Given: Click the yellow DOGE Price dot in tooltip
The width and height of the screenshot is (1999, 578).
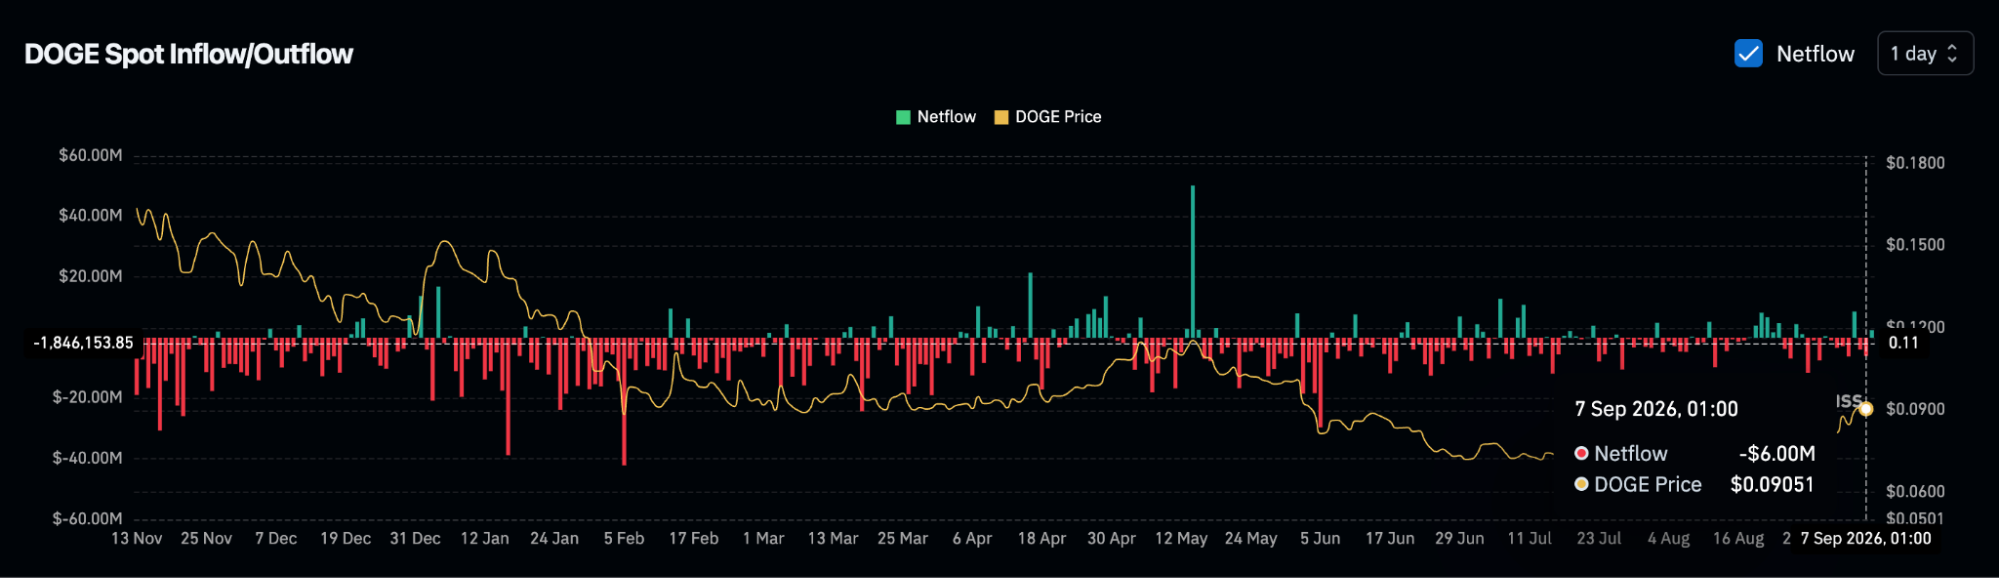Looking at the screenshot, I should pyautogui.click(x=1581, y=485).
